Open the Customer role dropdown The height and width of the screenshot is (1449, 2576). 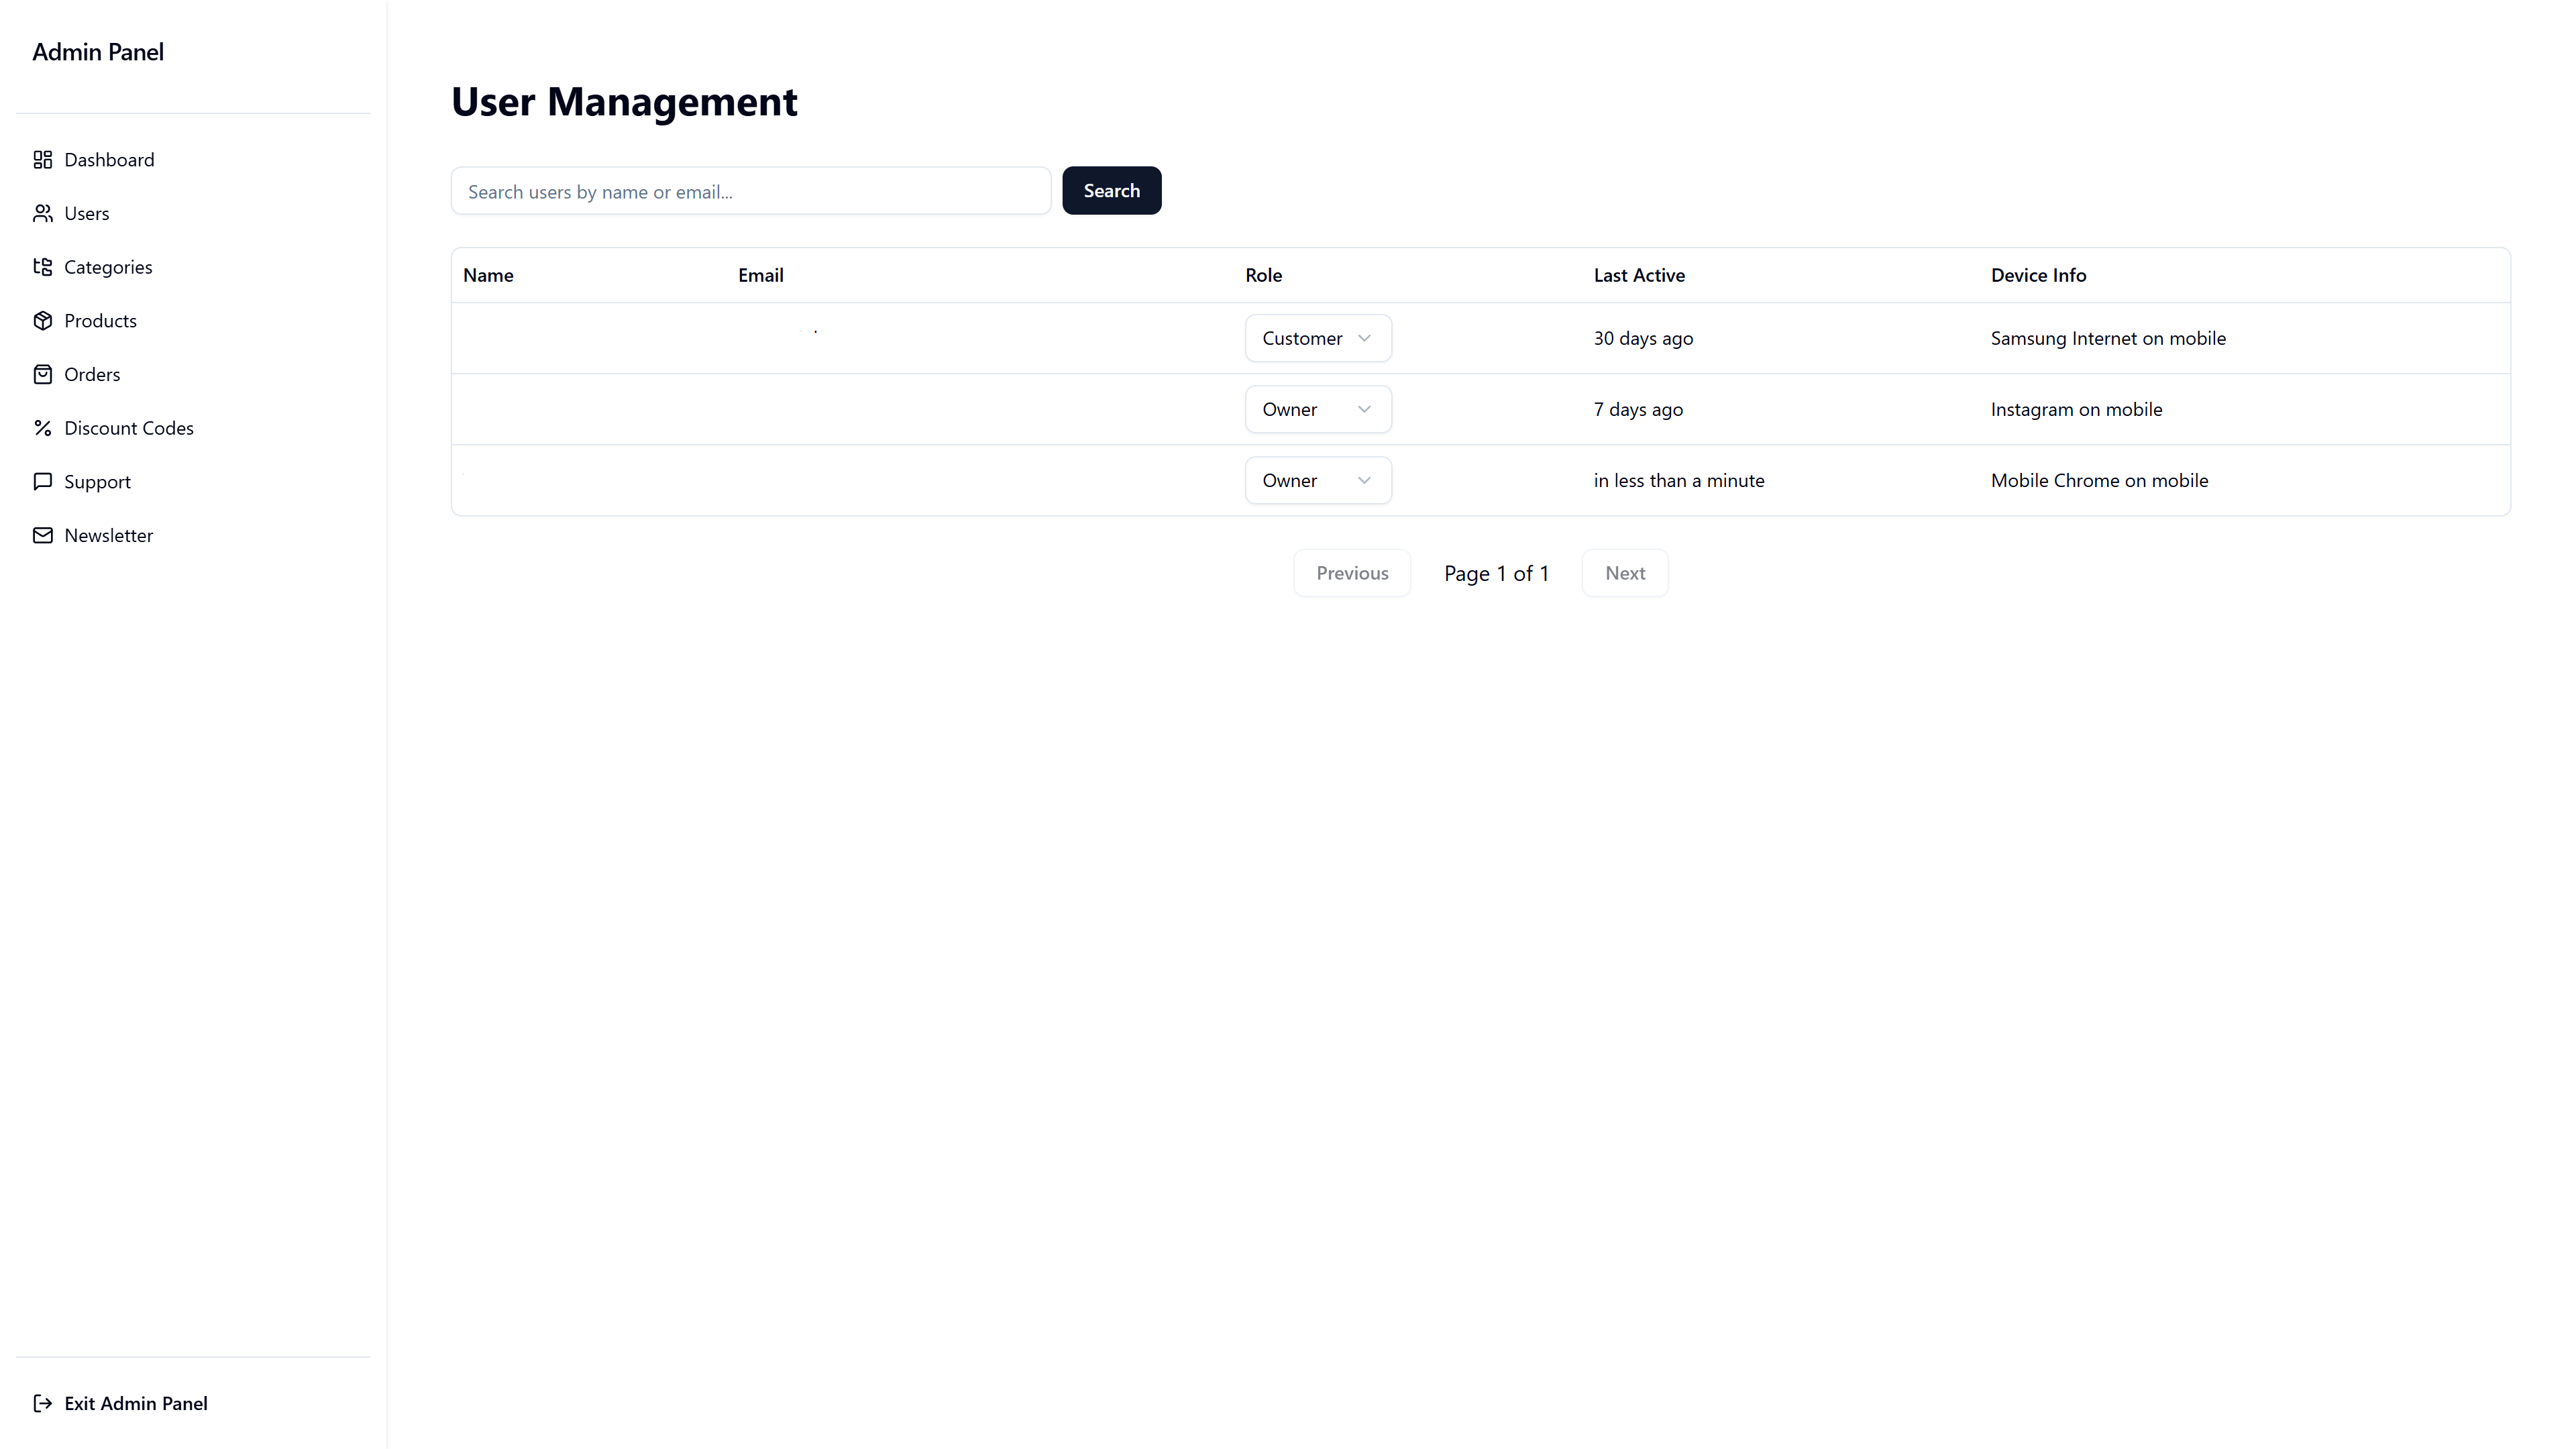click(1318, 338)
